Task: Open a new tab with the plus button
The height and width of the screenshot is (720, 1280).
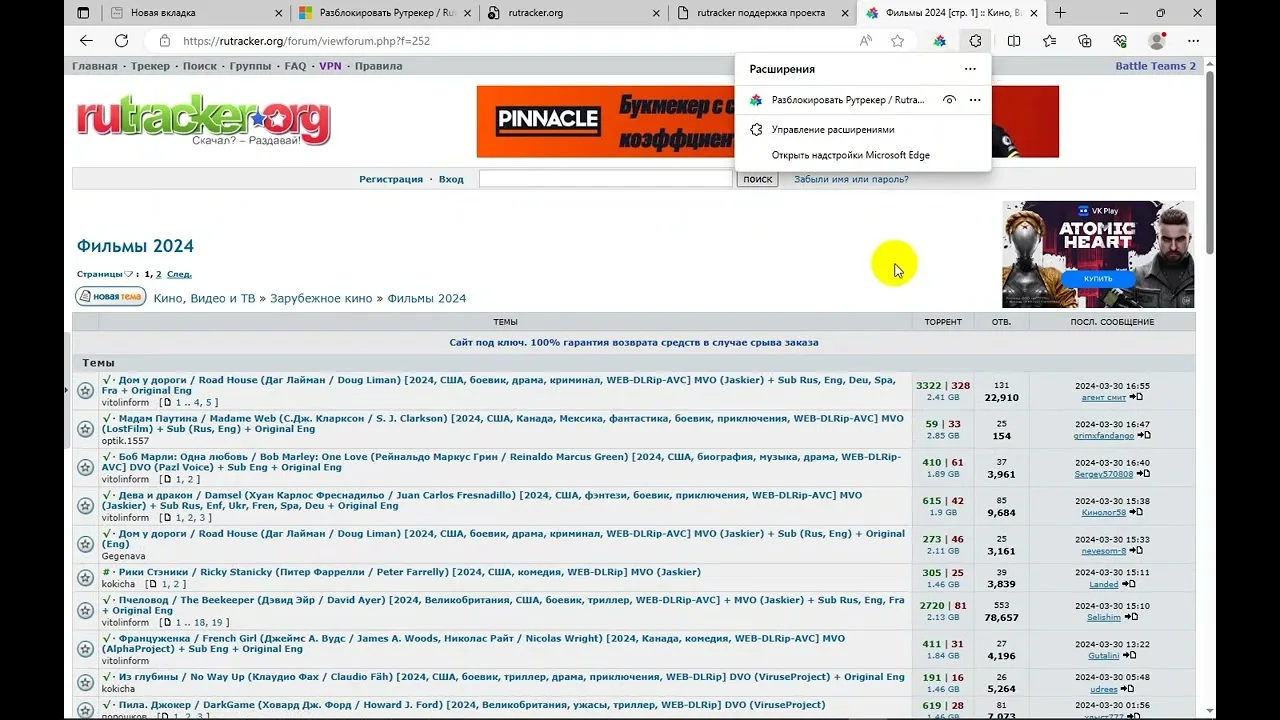Action: 1060,13
